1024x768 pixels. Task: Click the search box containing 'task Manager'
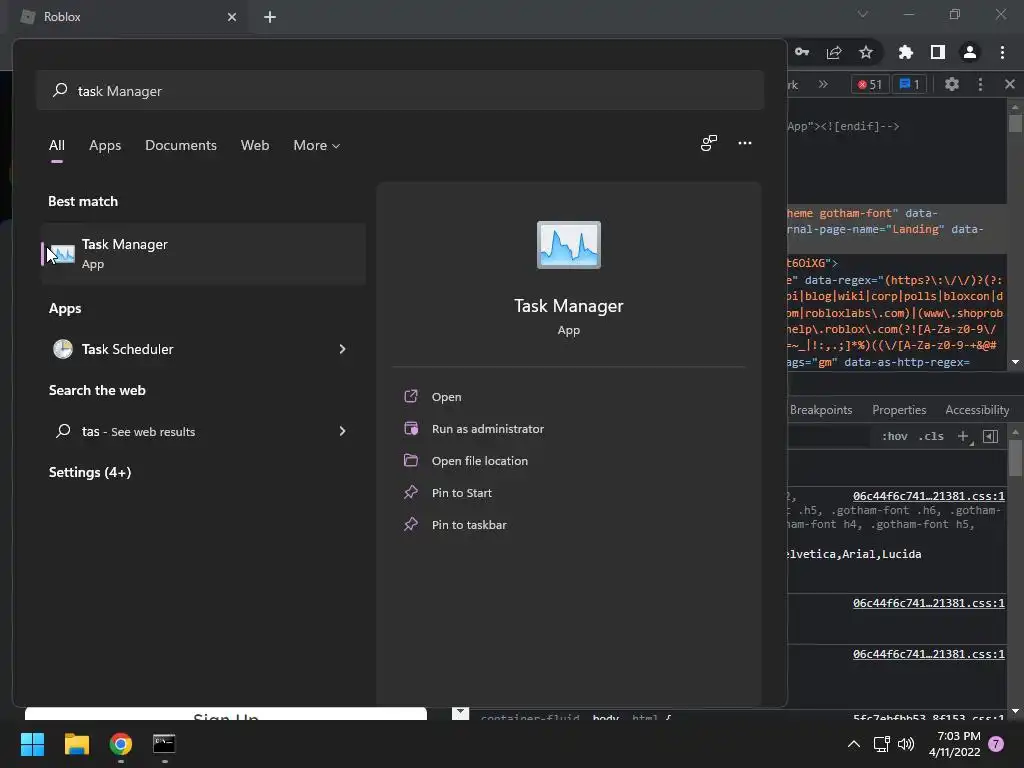click(x=400, y=90)
